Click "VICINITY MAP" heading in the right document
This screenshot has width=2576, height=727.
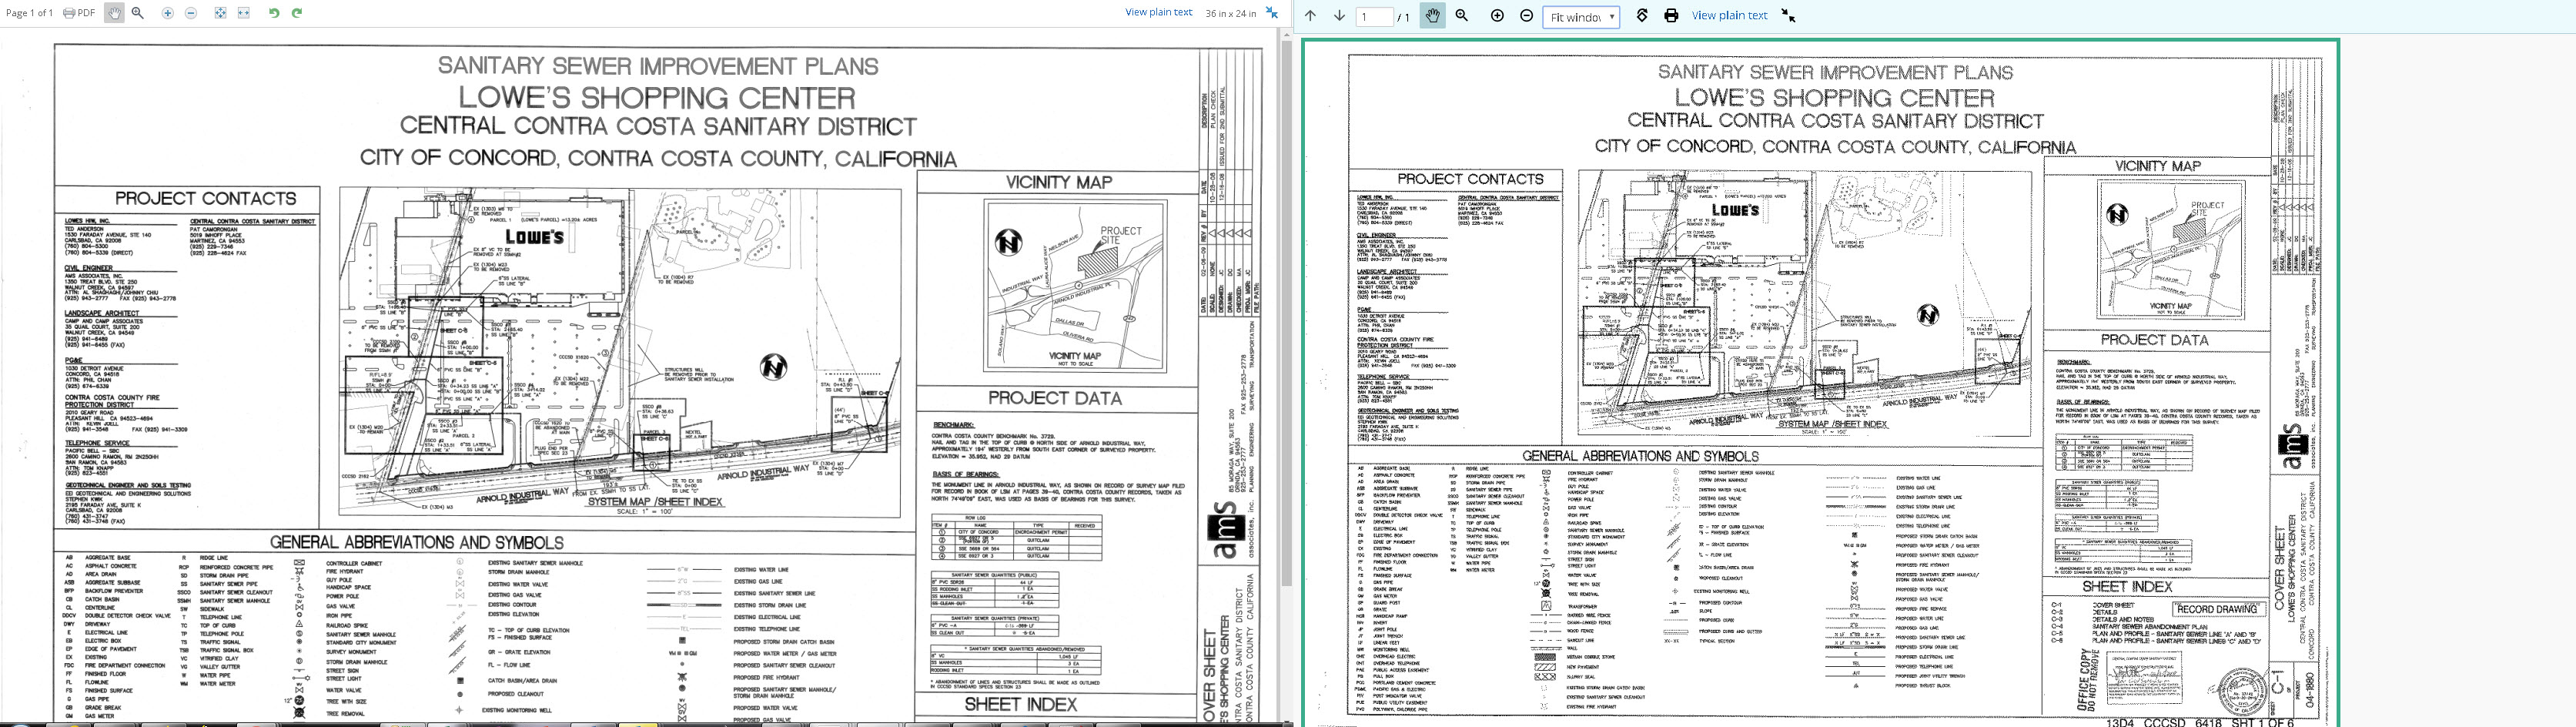2157,166
